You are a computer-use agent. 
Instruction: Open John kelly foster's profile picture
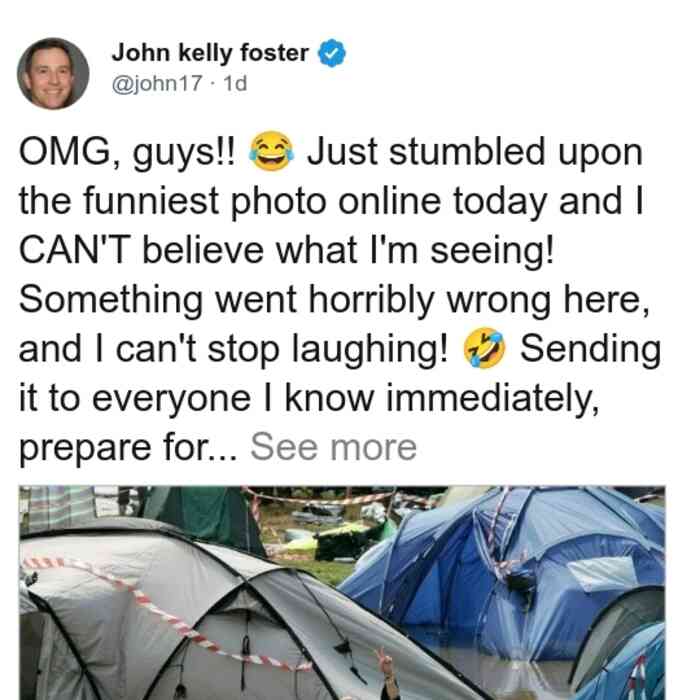(x=53, y=74)
